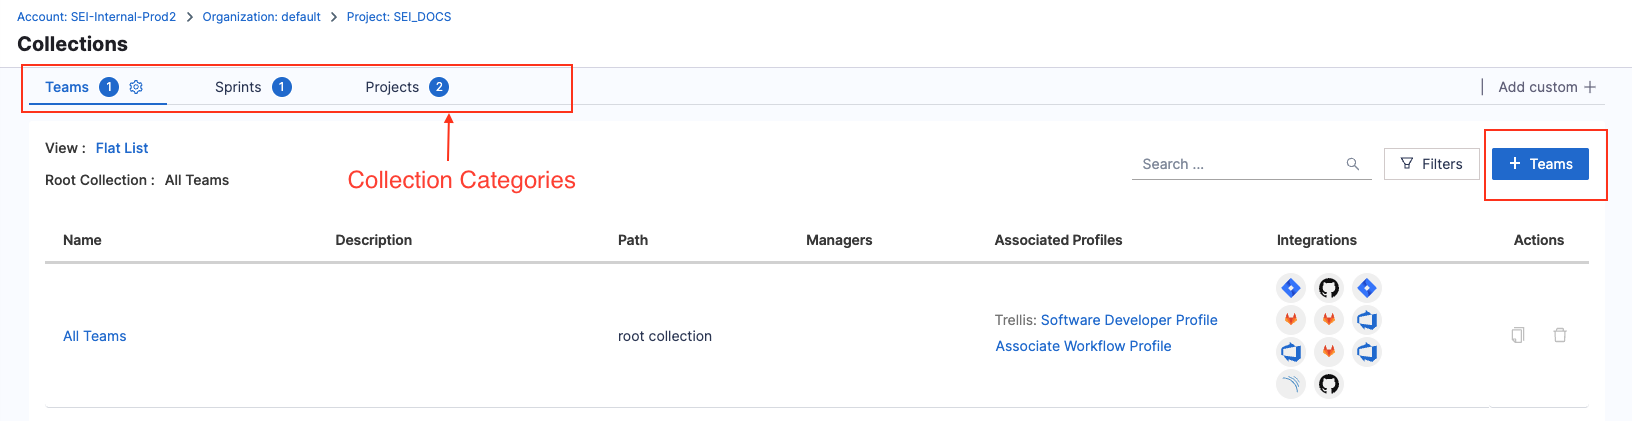Click the Associate Workflow Profile link
This screenshot has height=421, width=1632.
pos(1083,346)
